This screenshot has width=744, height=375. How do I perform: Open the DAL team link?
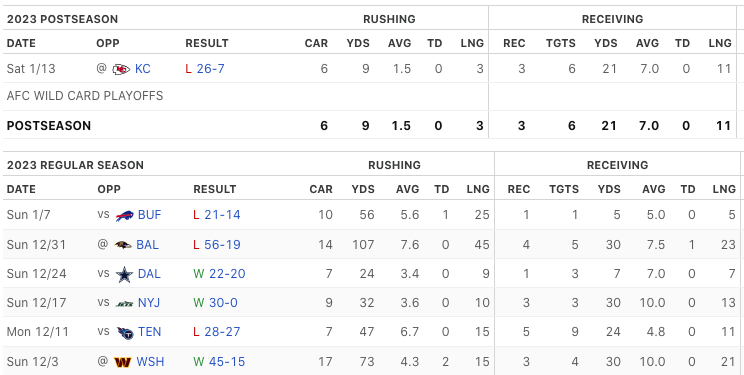click(x=149, y=274)
